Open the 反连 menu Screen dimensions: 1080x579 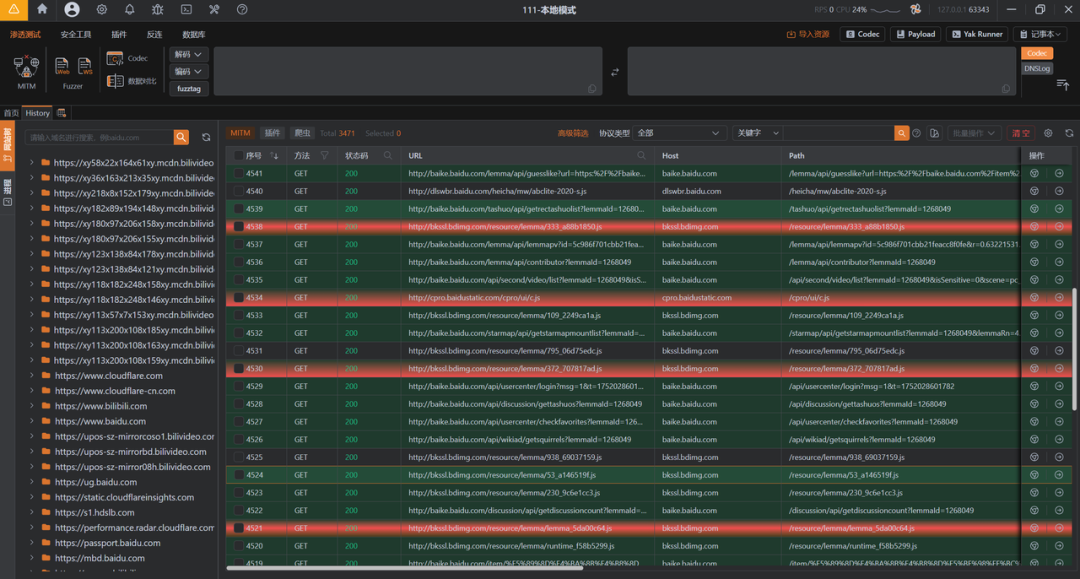(x=154, y=34)
